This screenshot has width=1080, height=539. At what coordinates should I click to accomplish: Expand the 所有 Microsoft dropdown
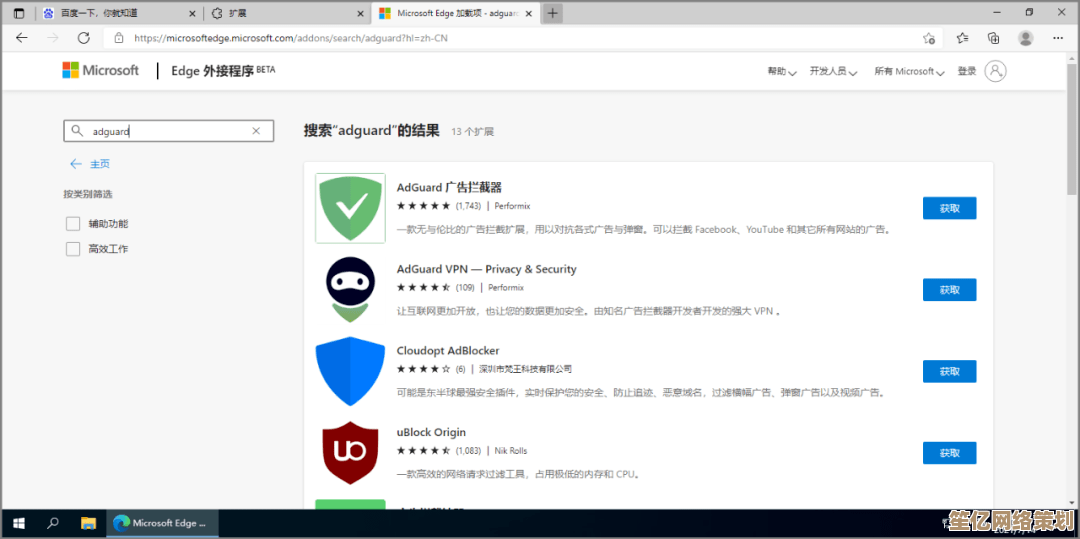pyautogui.click(x=908, y=71)
